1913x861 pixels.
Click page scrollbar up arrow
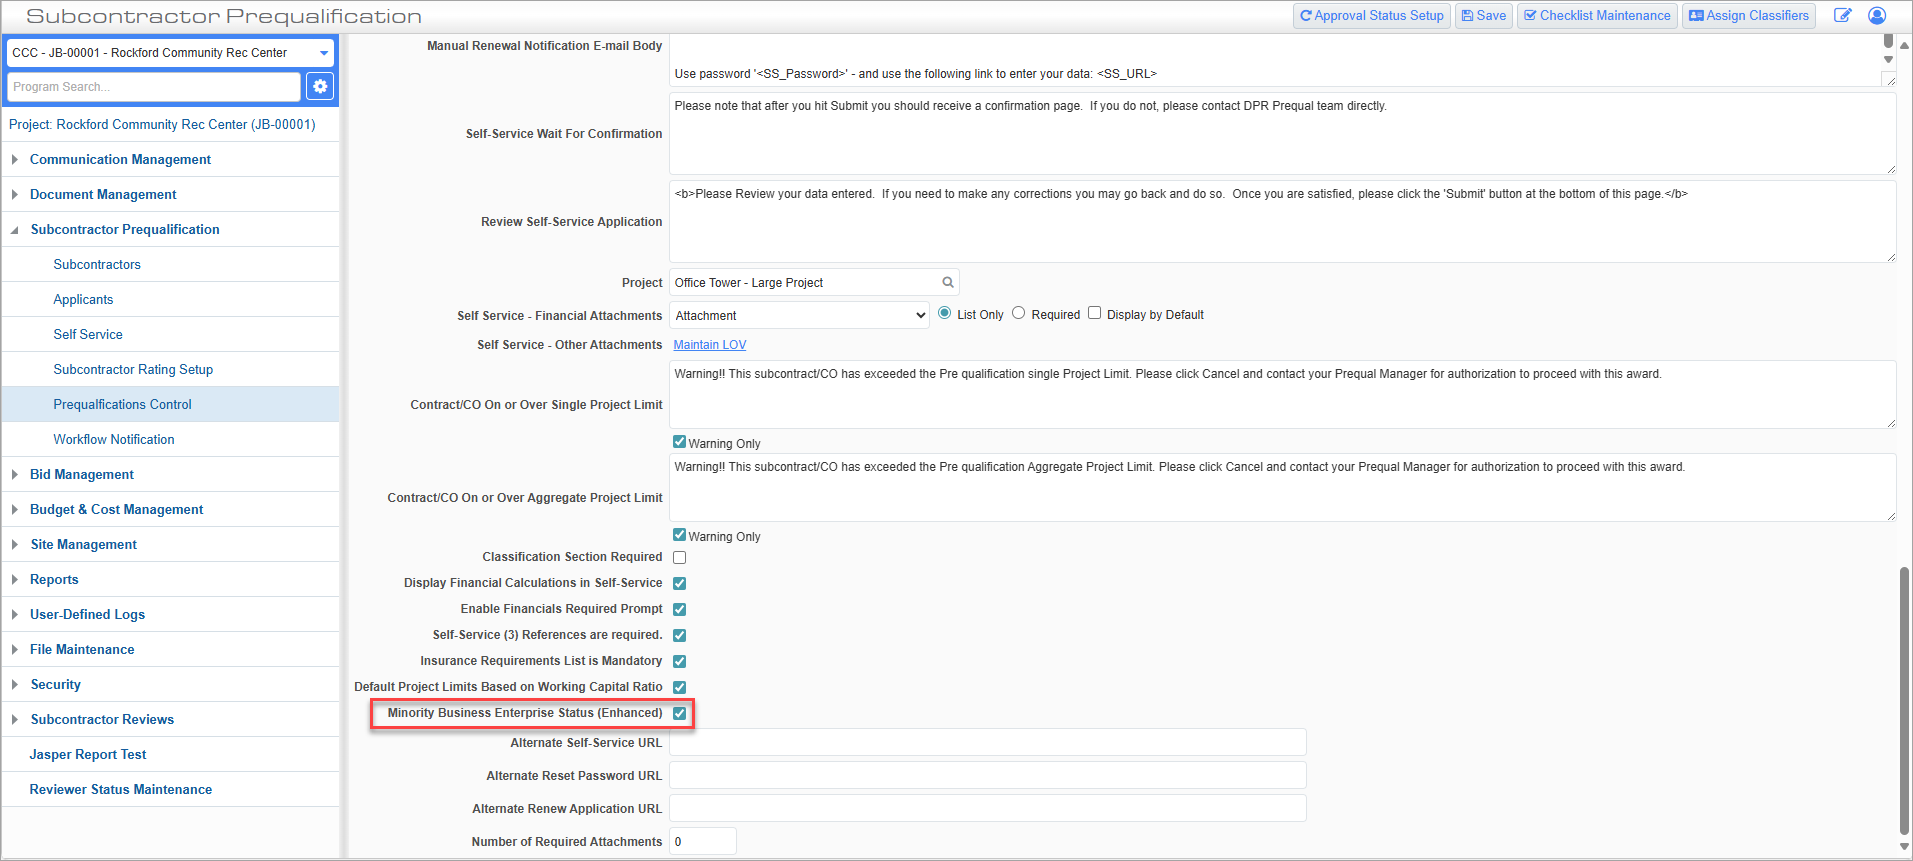(1905, 44)
